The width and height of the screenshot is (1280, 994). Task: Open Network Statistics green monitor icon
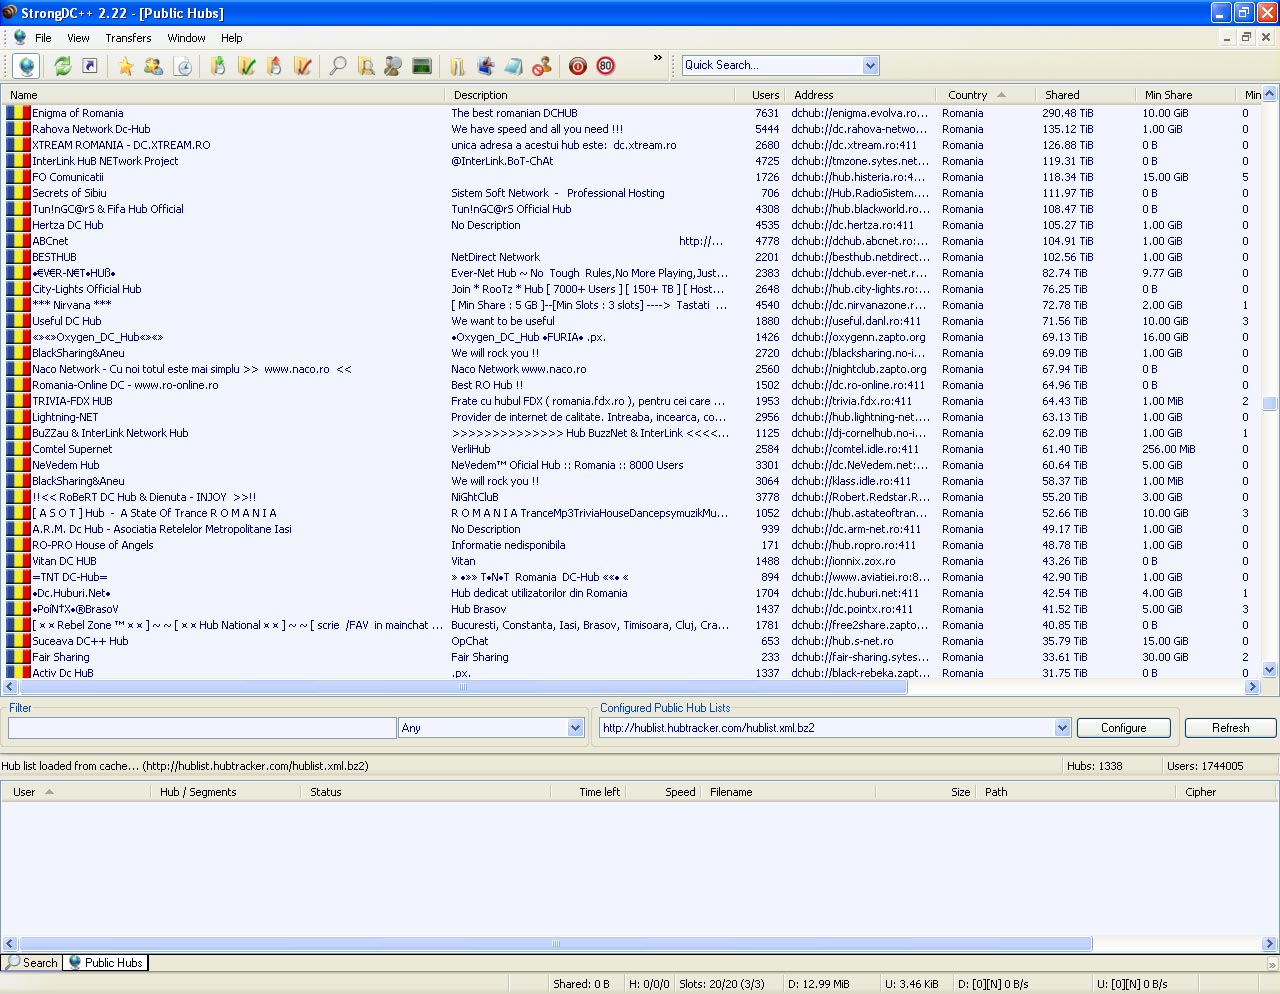pyautogui.click(x=422, y=66)
